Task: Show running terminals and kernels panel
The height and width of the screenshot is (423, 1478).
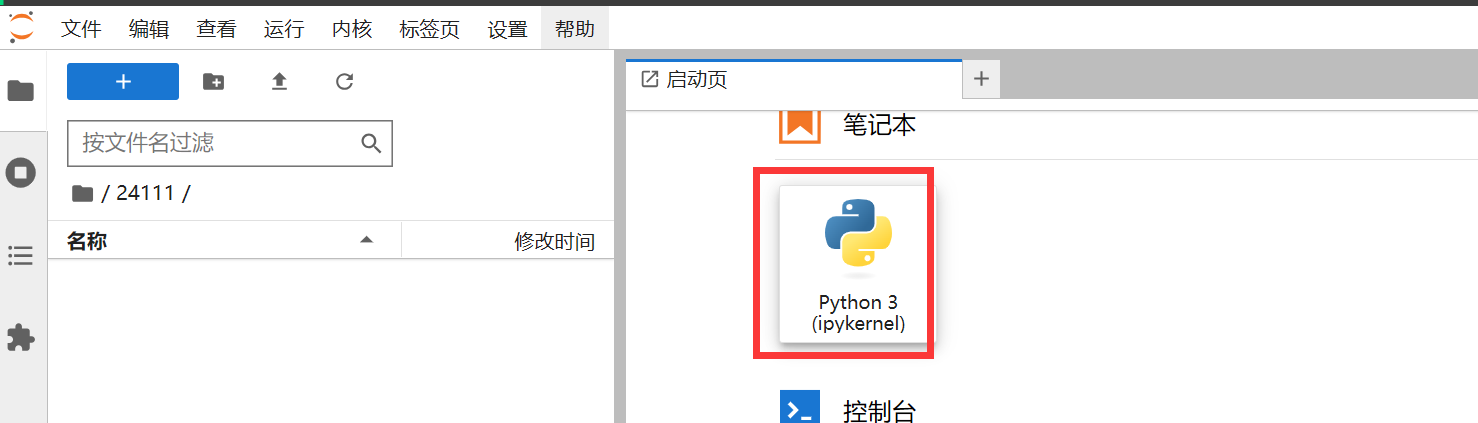Action: (21, 173)
